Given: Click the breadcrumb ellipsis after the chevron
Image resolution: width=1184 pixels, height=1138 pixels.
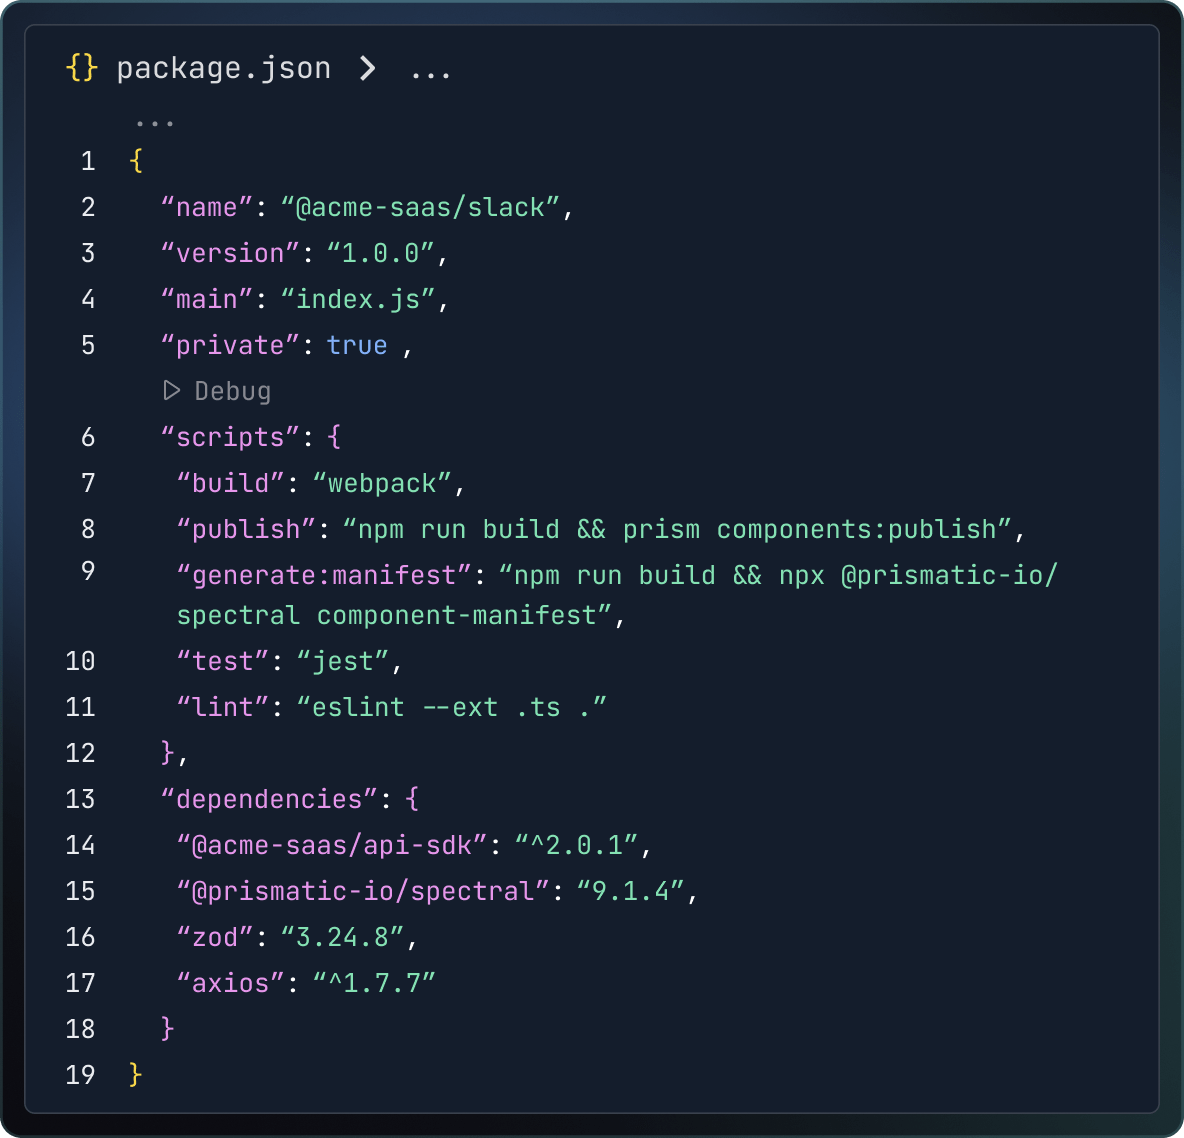Looking at the screenshot, I should tap(430, 75).
